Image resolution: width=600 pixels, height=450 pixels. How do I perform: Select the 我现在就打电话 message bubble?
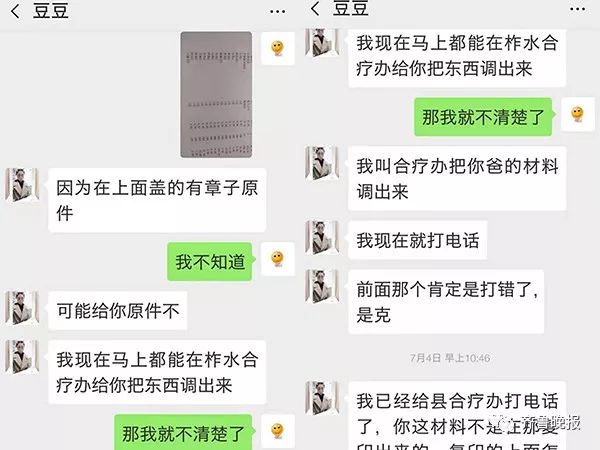pyautogui.click(x=417, y=240)
